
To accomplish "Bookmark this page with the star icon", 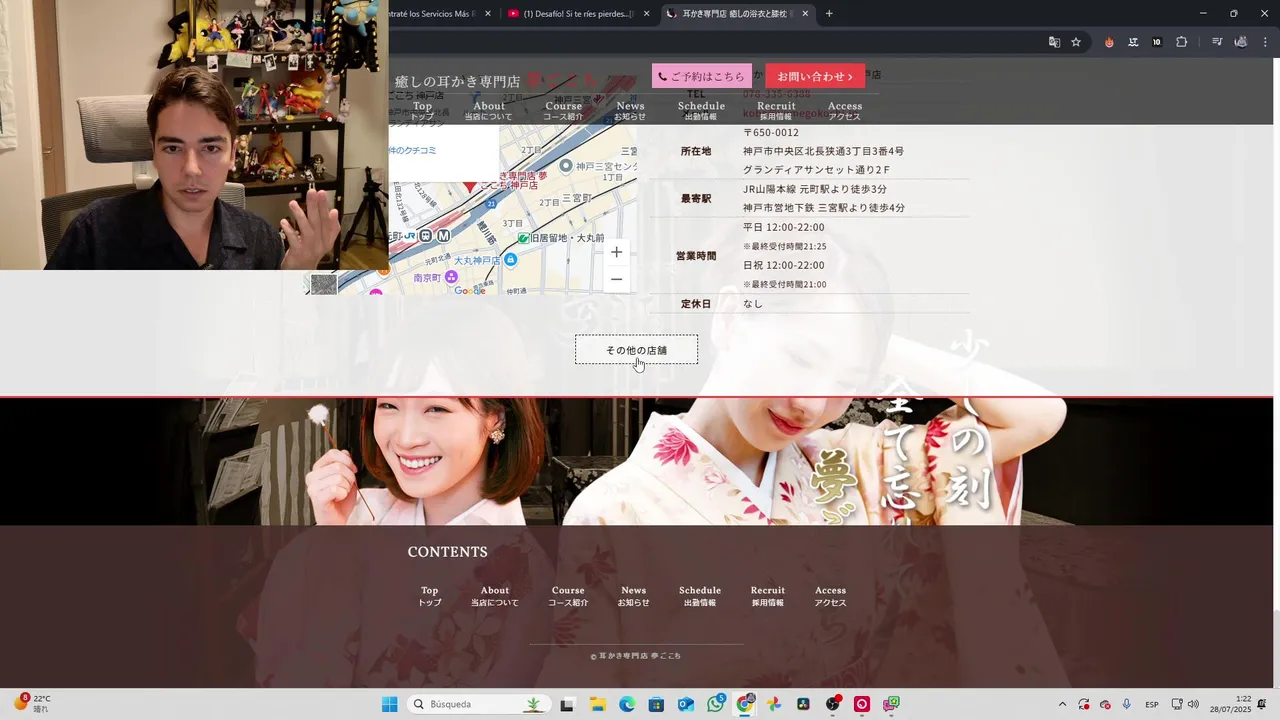I will point(1076,42).
